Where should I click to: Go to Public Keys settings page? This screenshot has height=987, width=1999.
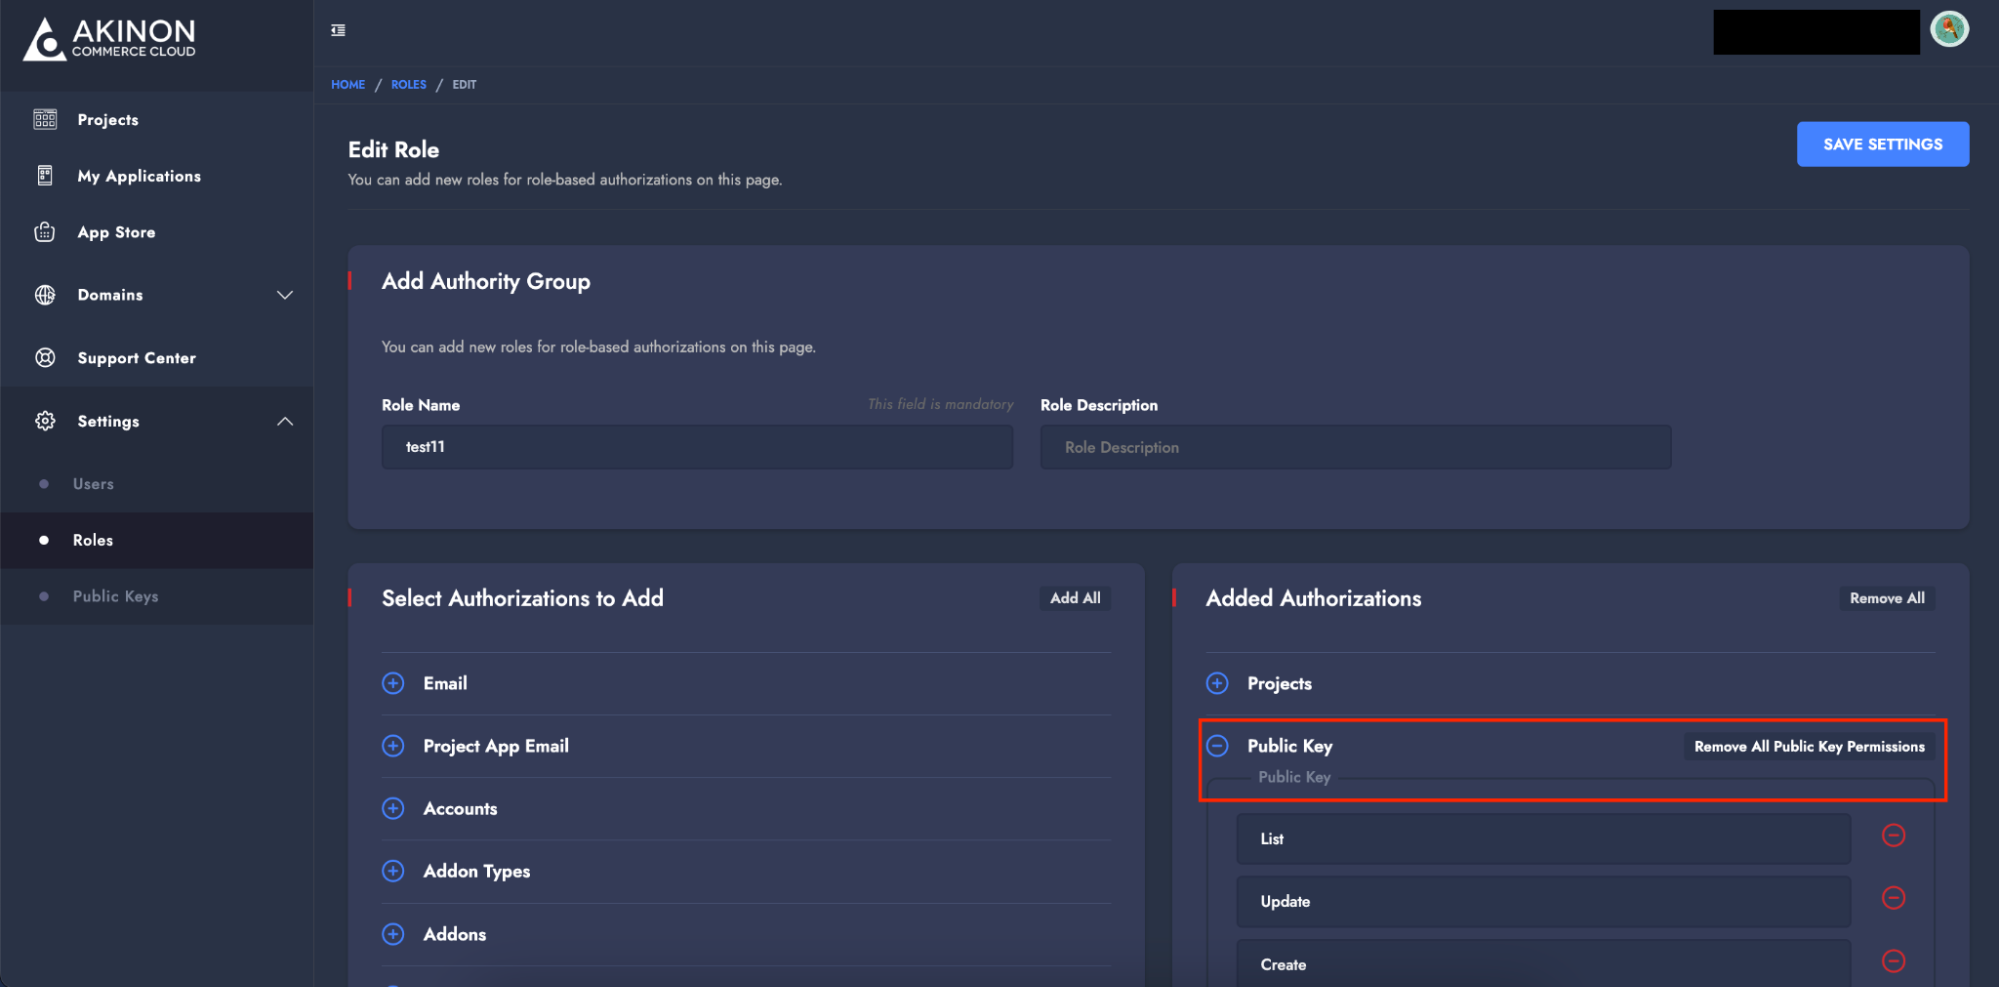point(115,596)
